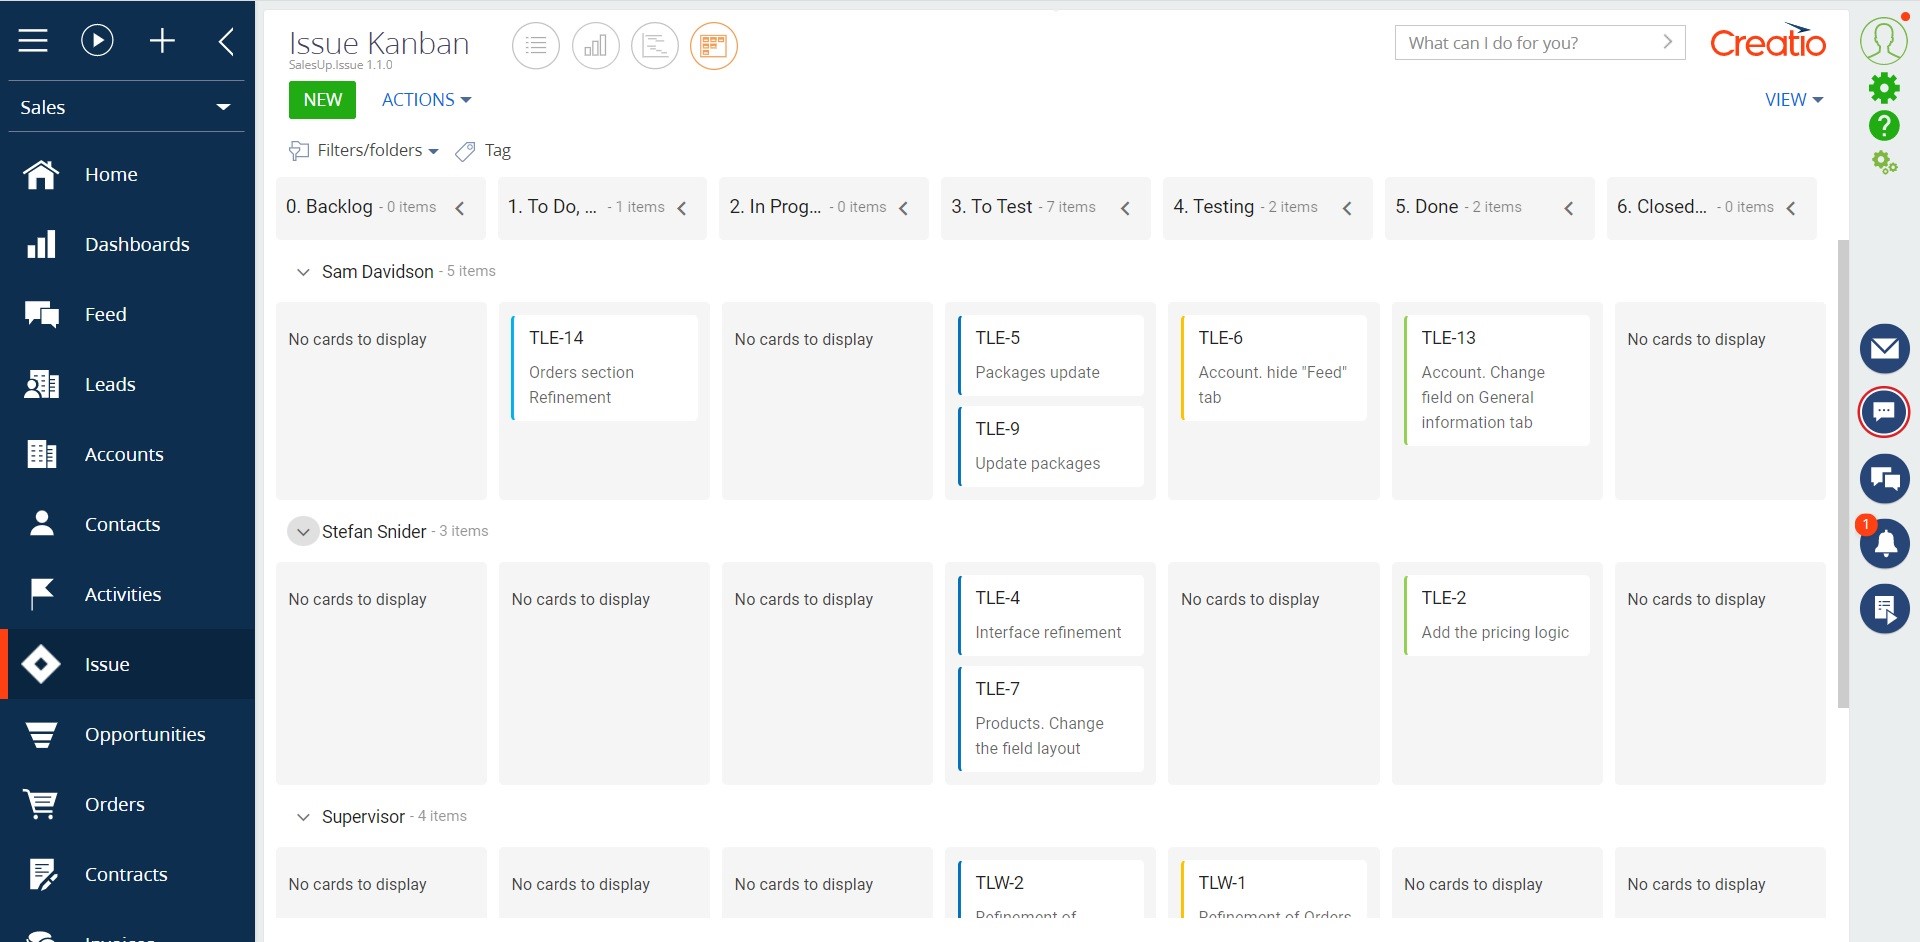
Task: Select the Issue section in sidebar
Action: pos(107,664)
